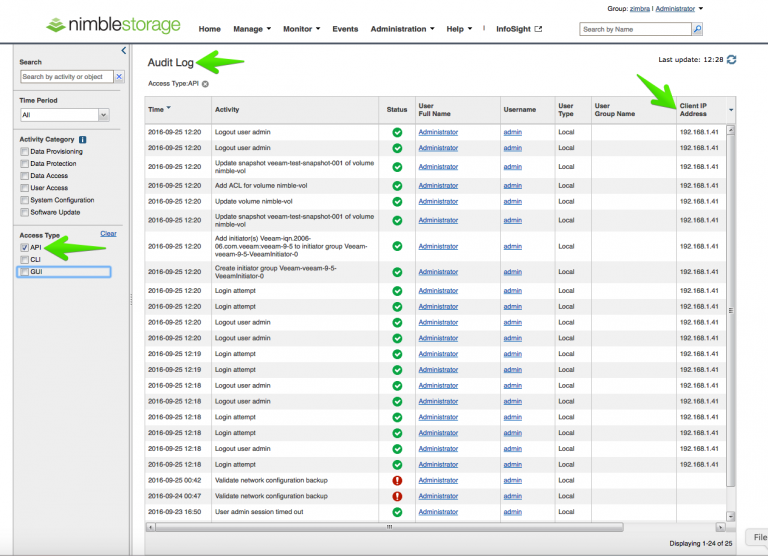Viewport: 768px width, 556px height.
Task: Open InfoSight external link icon
Action: pos(538,29)
